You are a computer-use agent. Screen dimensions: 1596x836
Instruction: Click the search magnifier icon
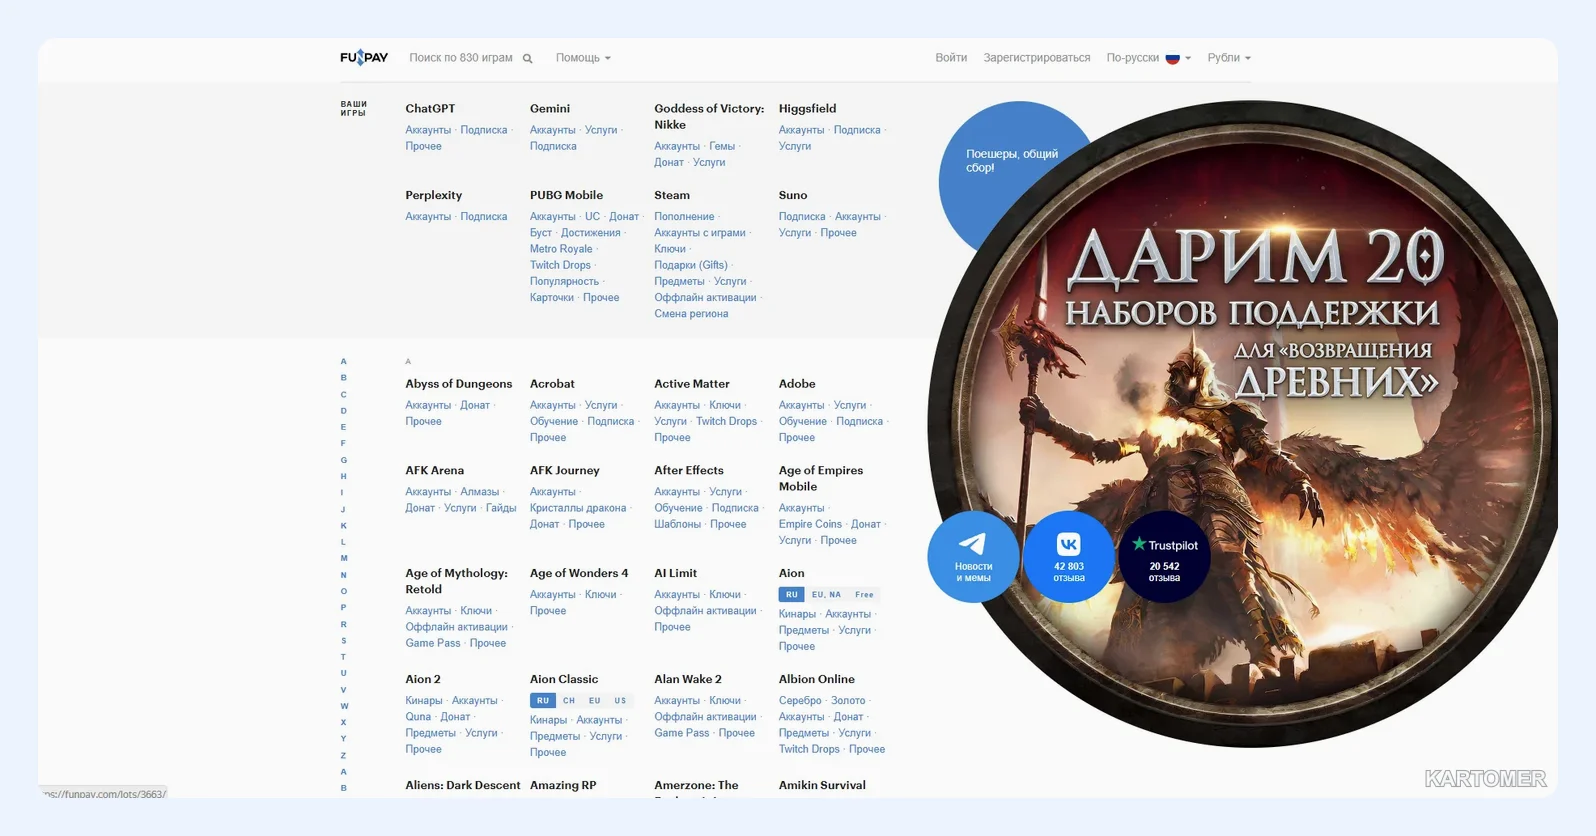pyautogui.click(x=528, y=59)
